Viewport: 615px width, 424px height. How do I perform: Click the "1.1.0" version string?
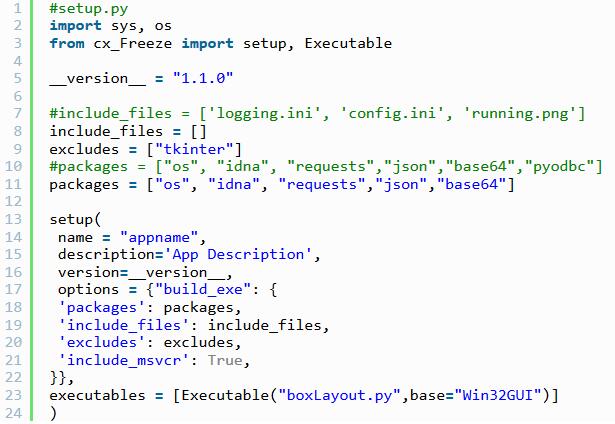pyautogui.click(x=203, y=78)
